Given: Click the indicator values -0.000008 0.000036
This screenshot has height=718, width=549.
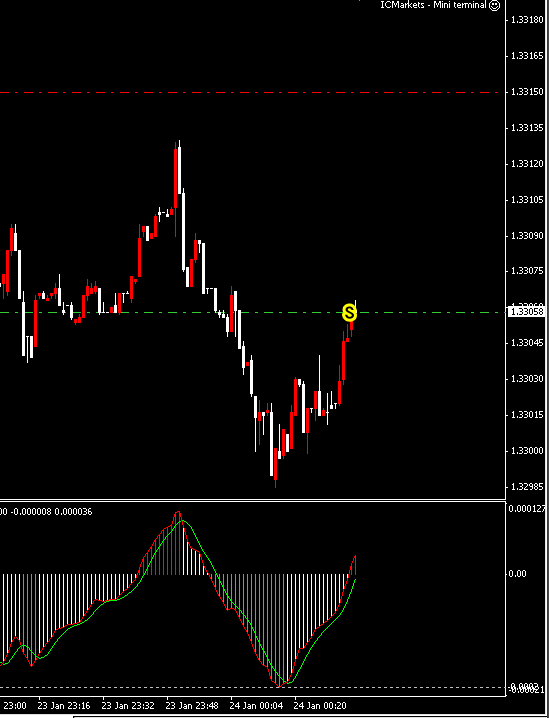Looking at the screenshot, I should (49, 511).
